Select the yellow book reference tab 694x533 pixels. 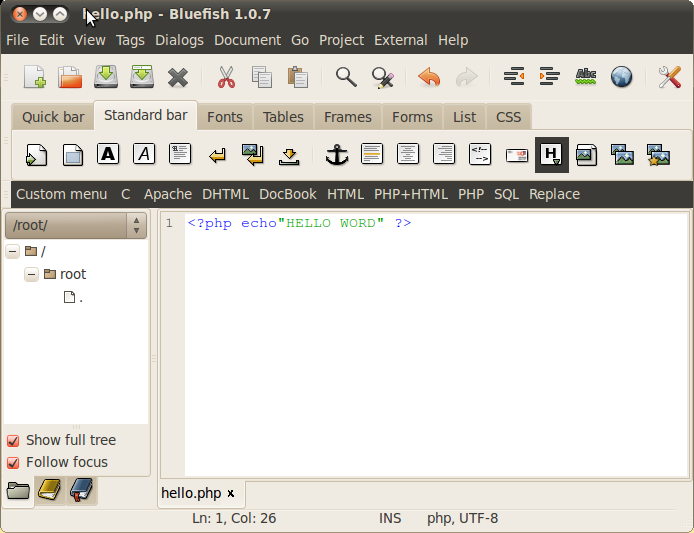(50, 490)
